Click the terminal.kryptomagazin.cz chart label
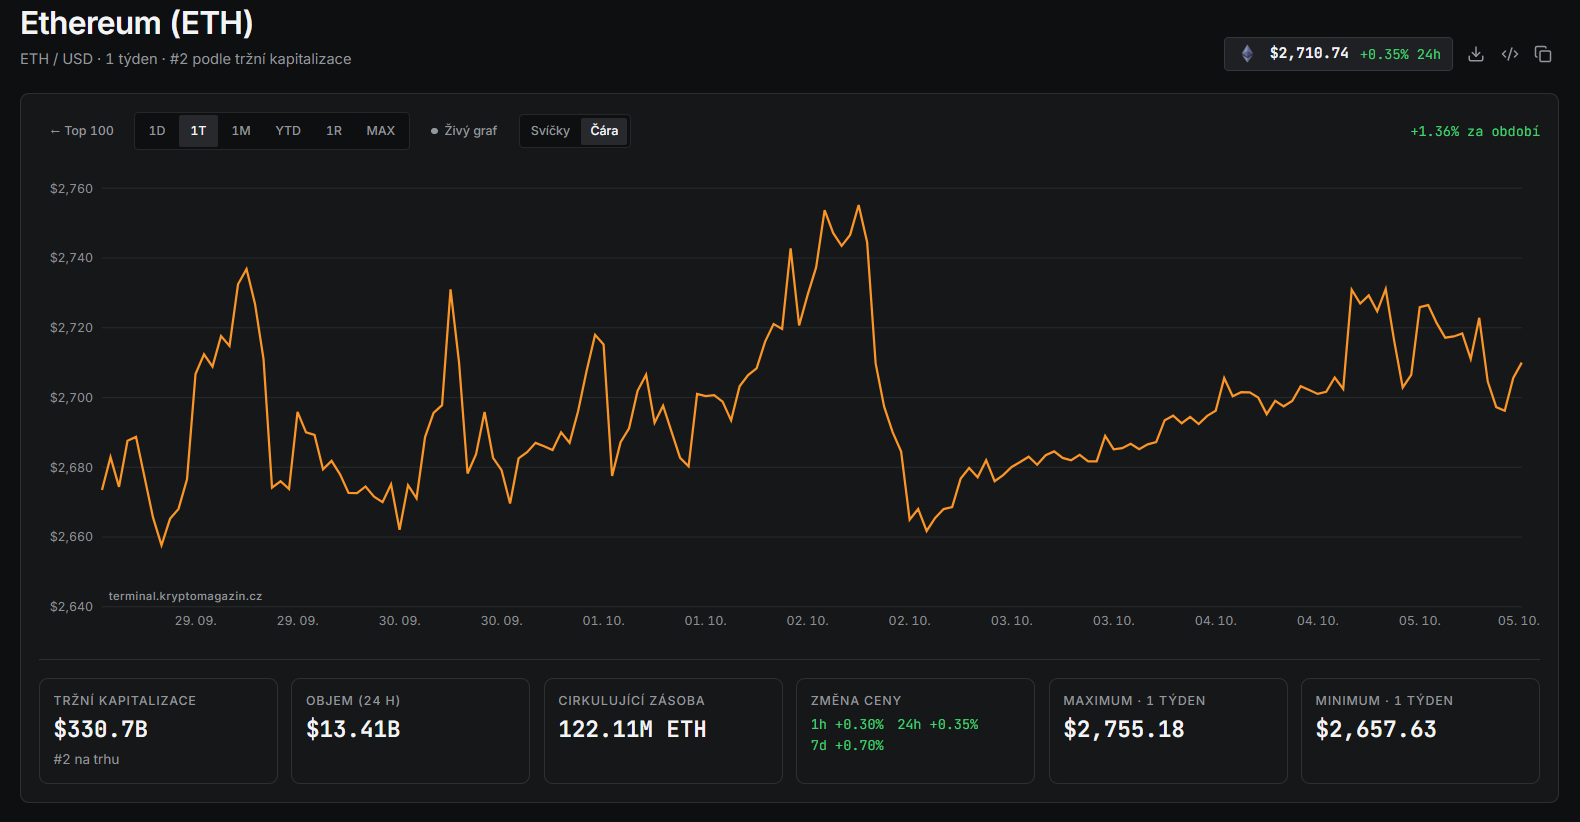This screenshot has height=822, width=1580. tap(185, 596)
